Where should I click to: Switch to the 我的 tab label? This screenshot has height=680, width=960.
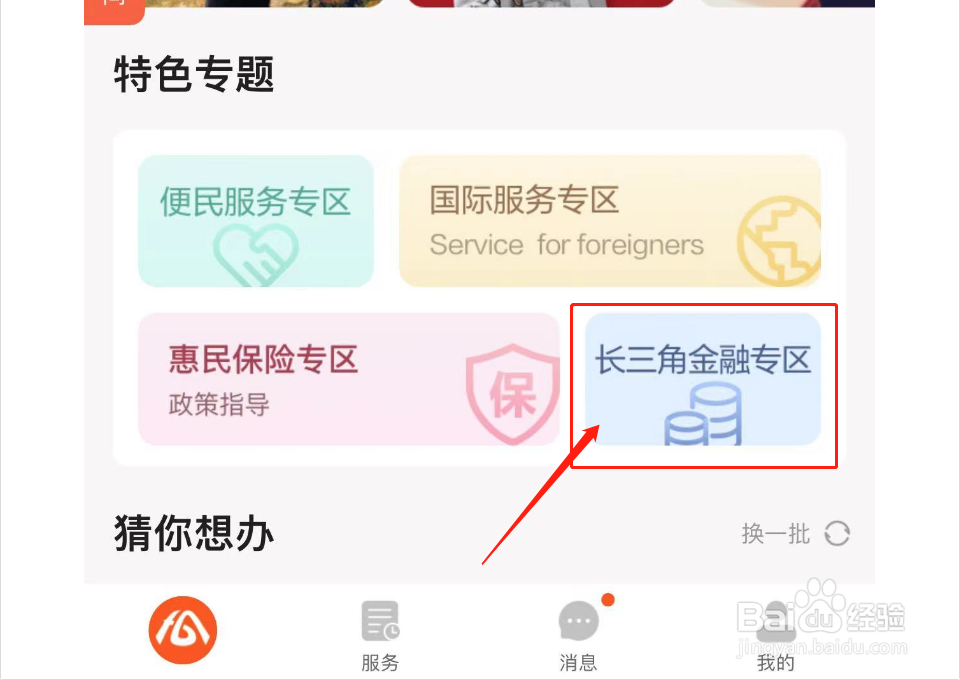[776, 662]
